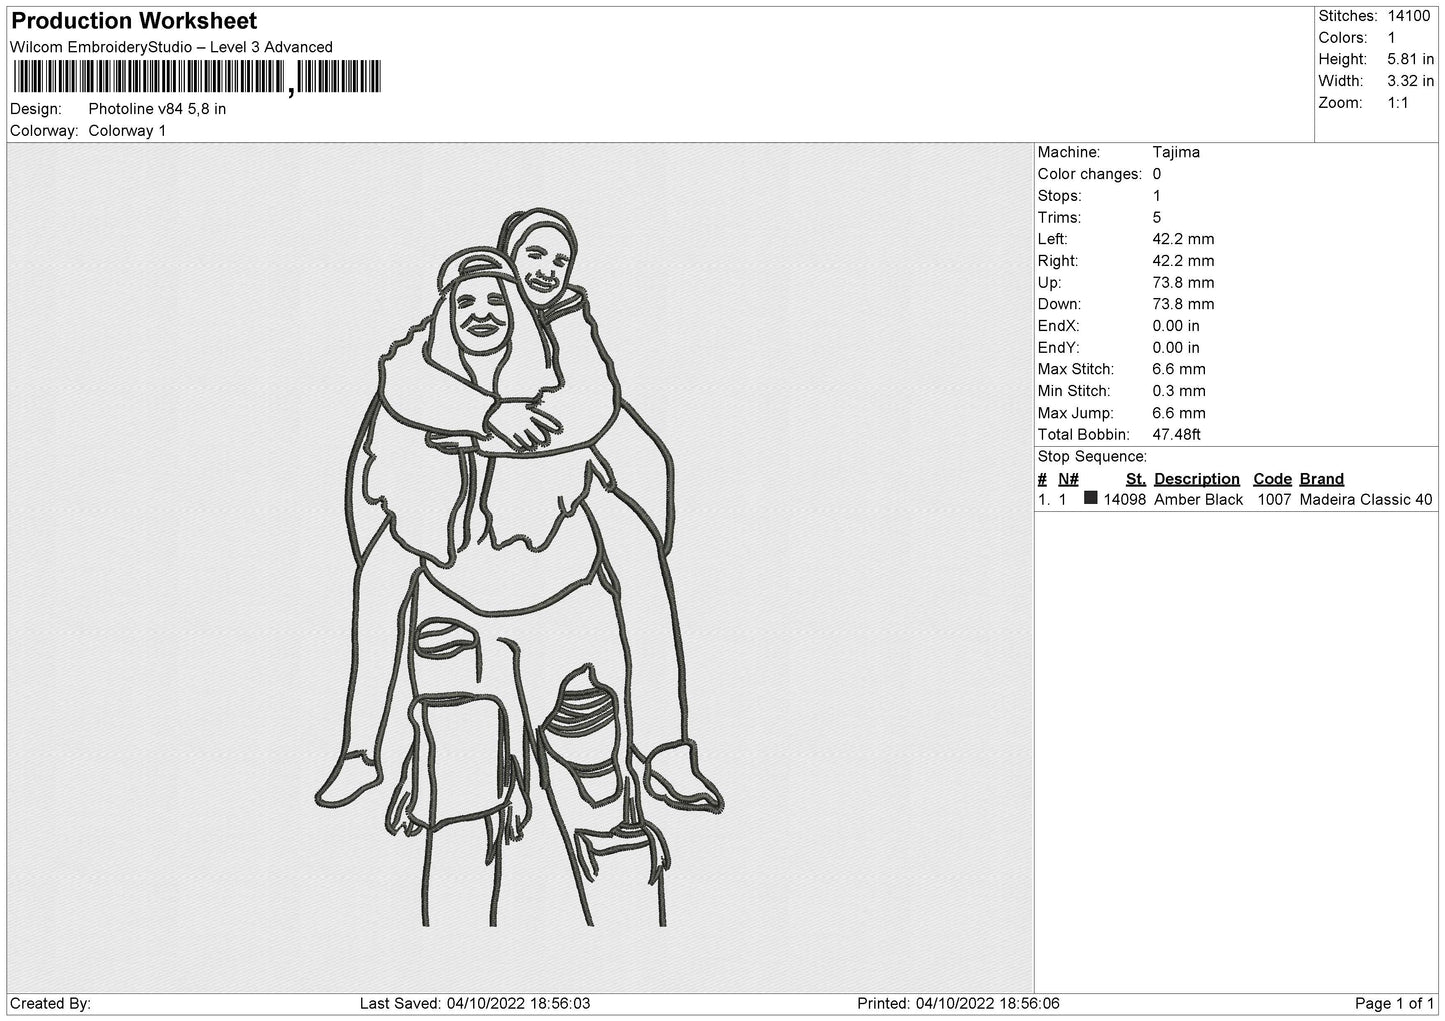Select the Left value 42.2 mm

click(1183, 239)
